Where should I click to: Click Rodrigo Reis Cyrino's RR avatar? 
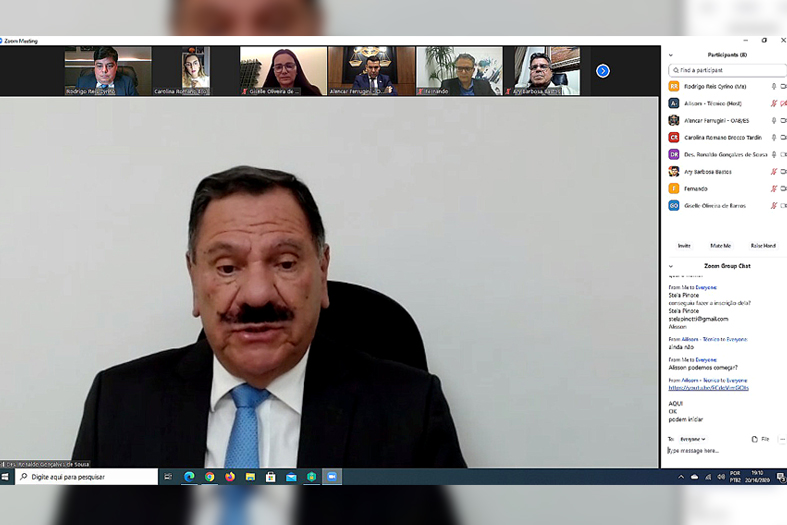674,86
